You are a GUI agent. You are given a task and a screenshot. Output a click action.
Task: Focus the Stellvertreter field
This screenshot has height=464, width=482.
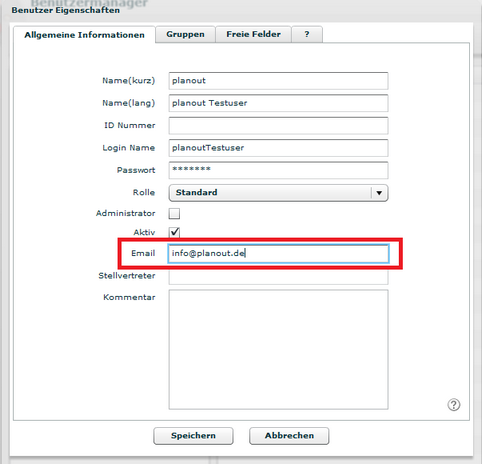click(278, 277)
